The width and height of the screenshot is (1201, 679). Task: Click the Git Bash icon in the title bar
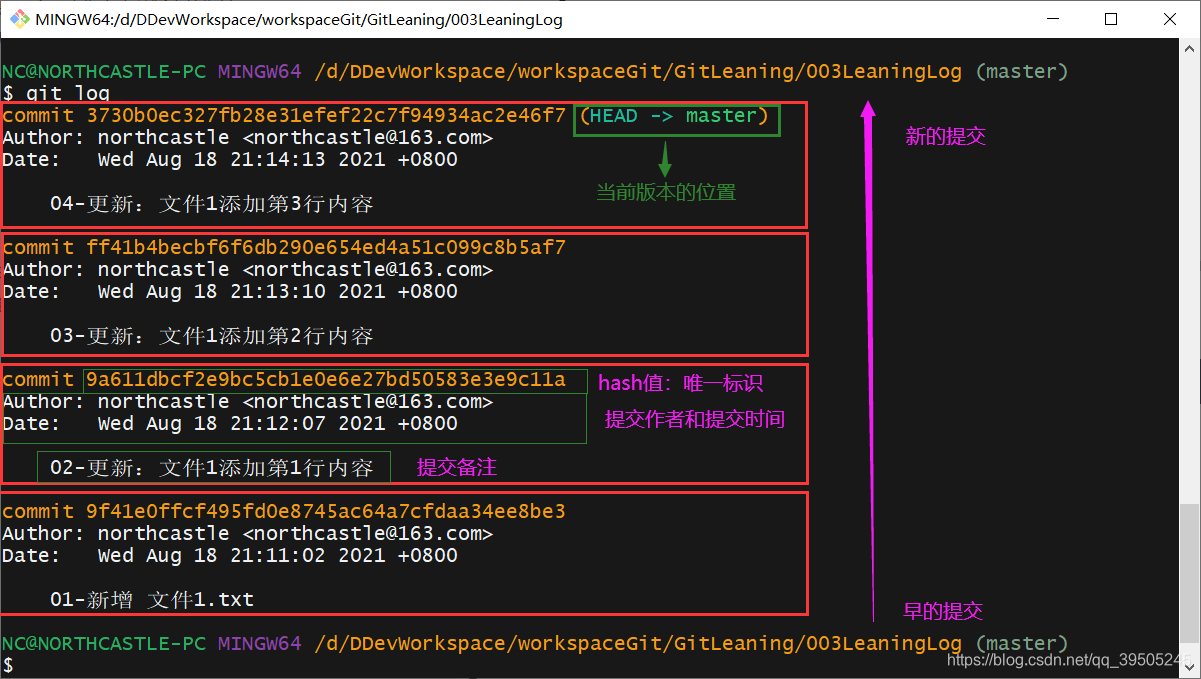tap(19, 19)
